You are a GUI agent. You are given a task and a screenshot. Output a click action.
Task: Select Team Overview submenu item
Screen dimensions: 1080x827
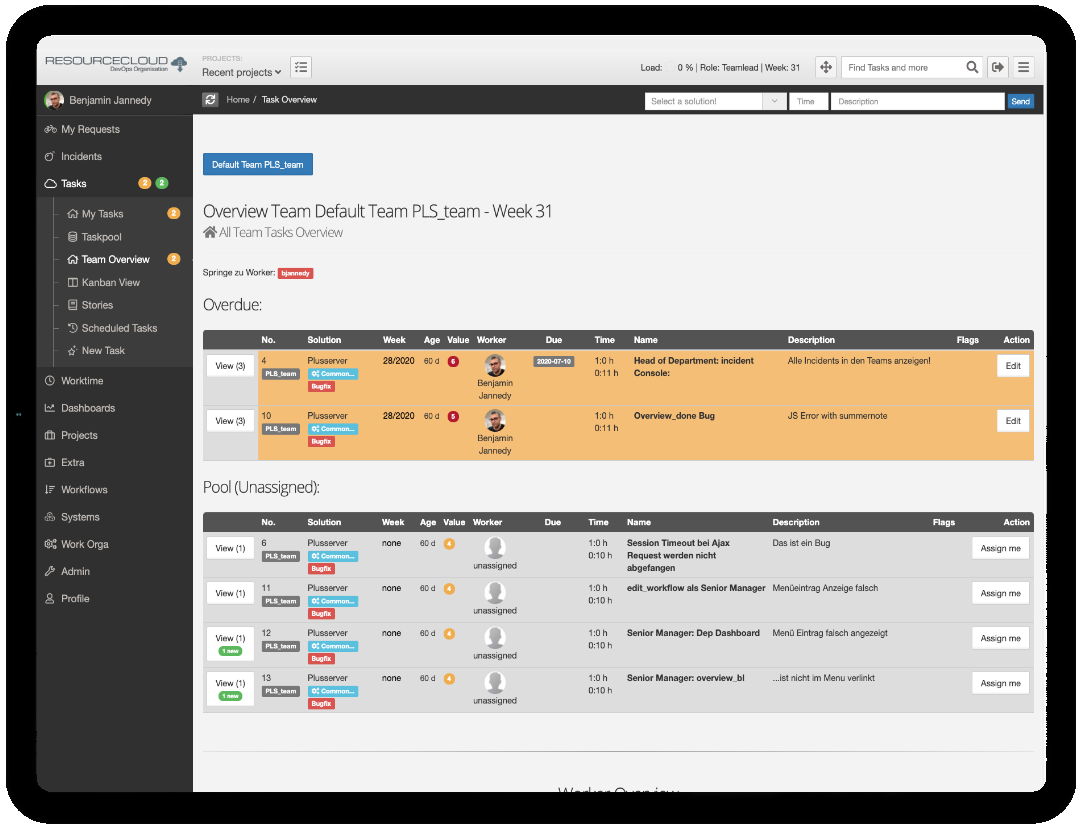click(117, 260)
